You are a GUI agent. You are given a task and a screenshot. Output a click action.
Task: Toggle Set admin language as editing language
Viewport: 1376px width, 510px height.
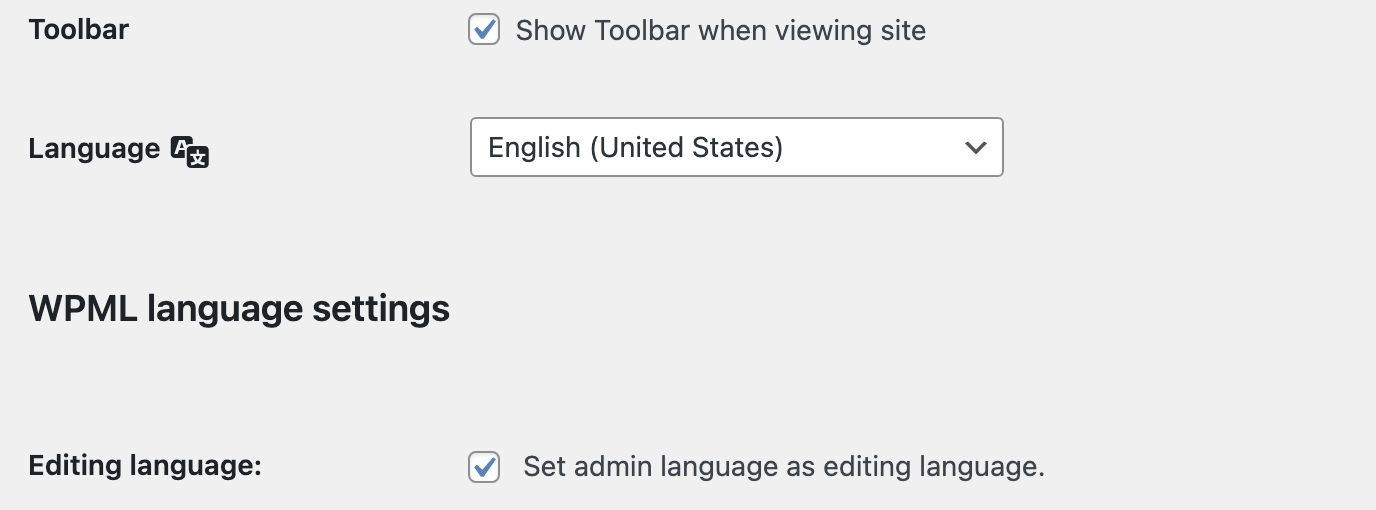click(484, 467)
